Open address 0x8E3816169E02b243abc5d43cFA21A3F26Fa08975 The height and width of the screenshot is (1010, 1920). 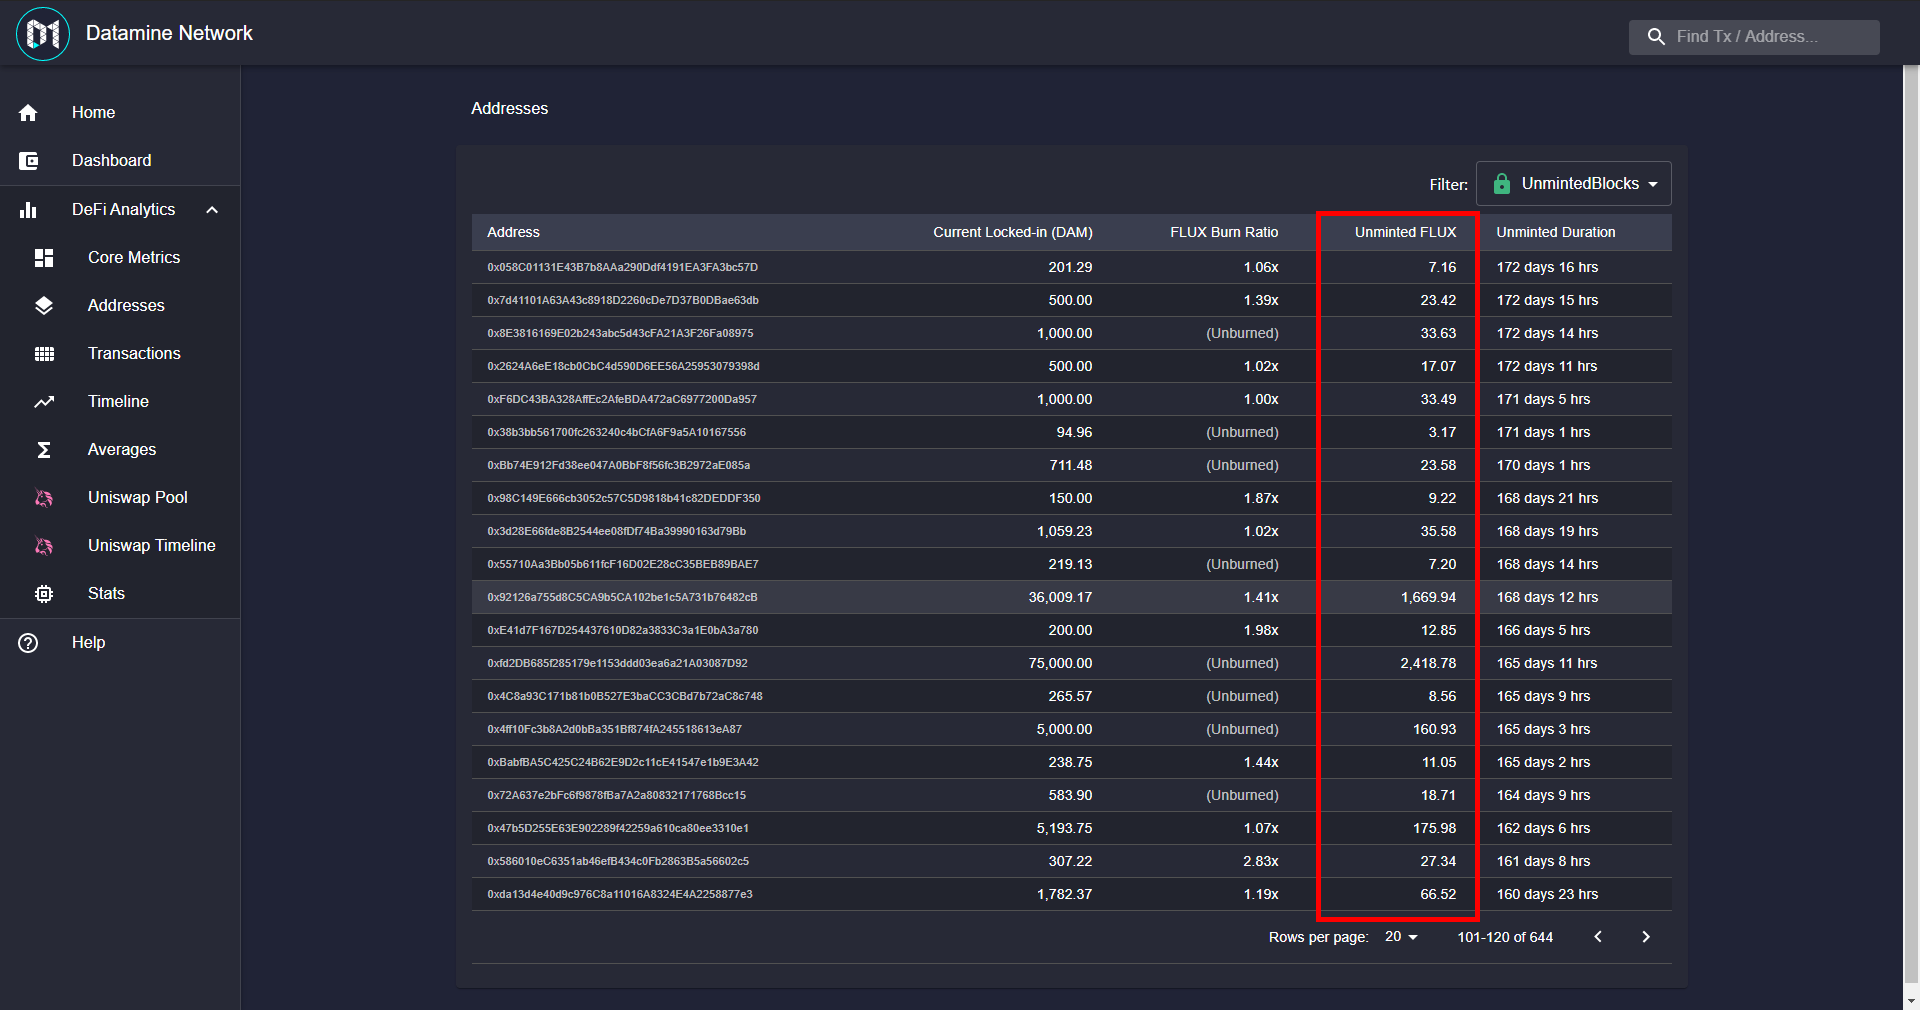pos(620,333)
